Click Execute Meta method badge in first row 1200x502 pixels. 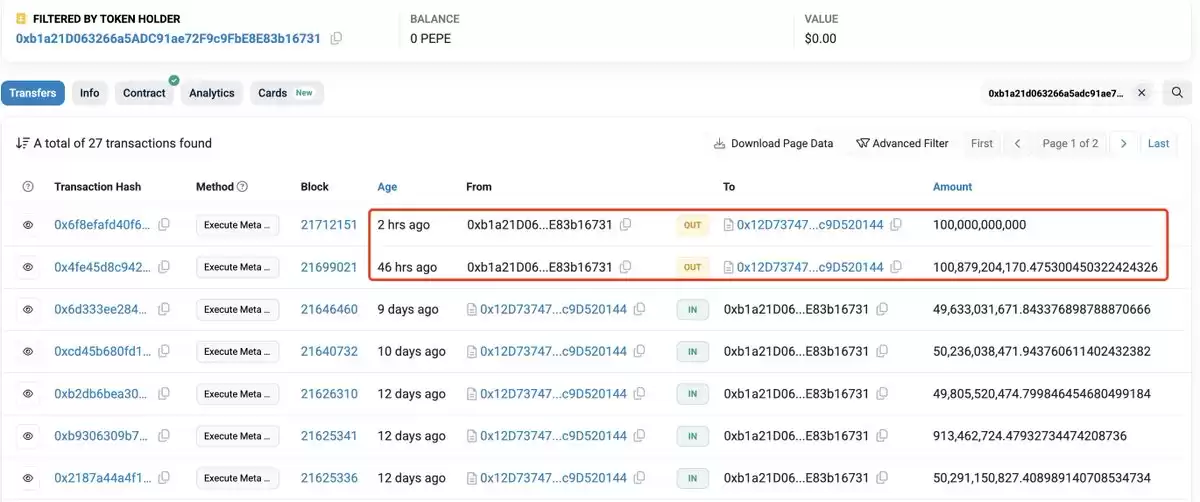click(x=237, y=225)
